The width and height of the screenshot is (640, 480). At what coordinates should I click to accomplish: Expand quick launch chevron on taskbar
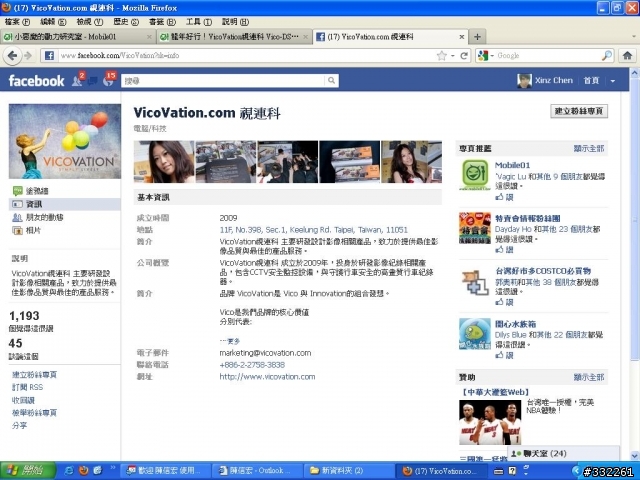(113, 468)
